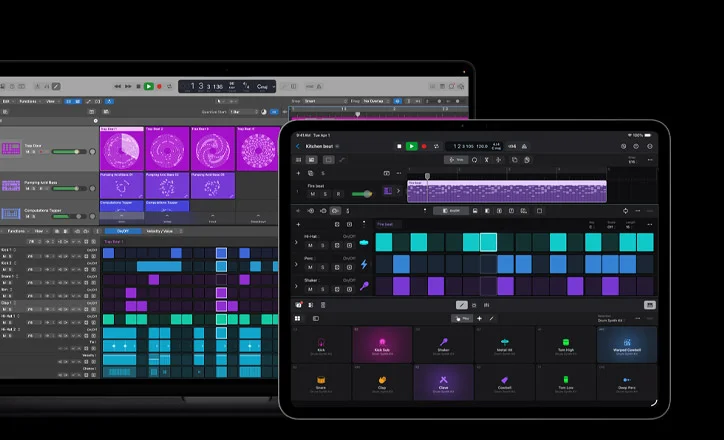The image size is (724, 440).
Task: Open the Snap Smart dropdown on Mac
Action: (326, 101)
